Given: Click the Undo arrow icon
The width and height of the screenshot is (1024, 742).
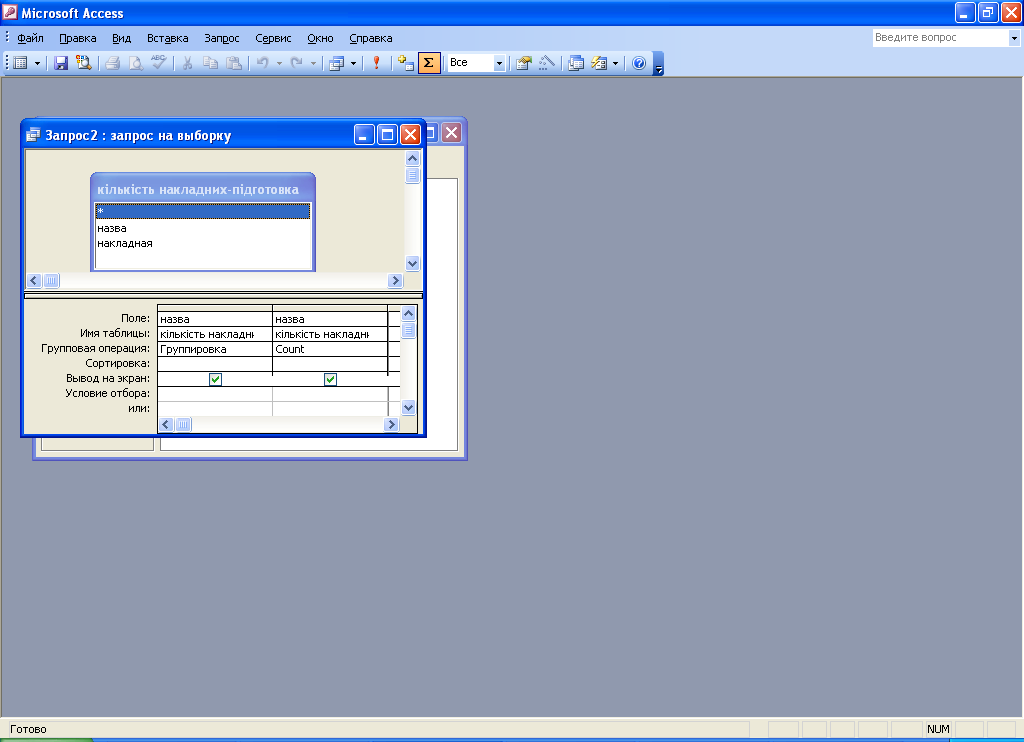Looking at the screenshot, I should coord(263,63).
